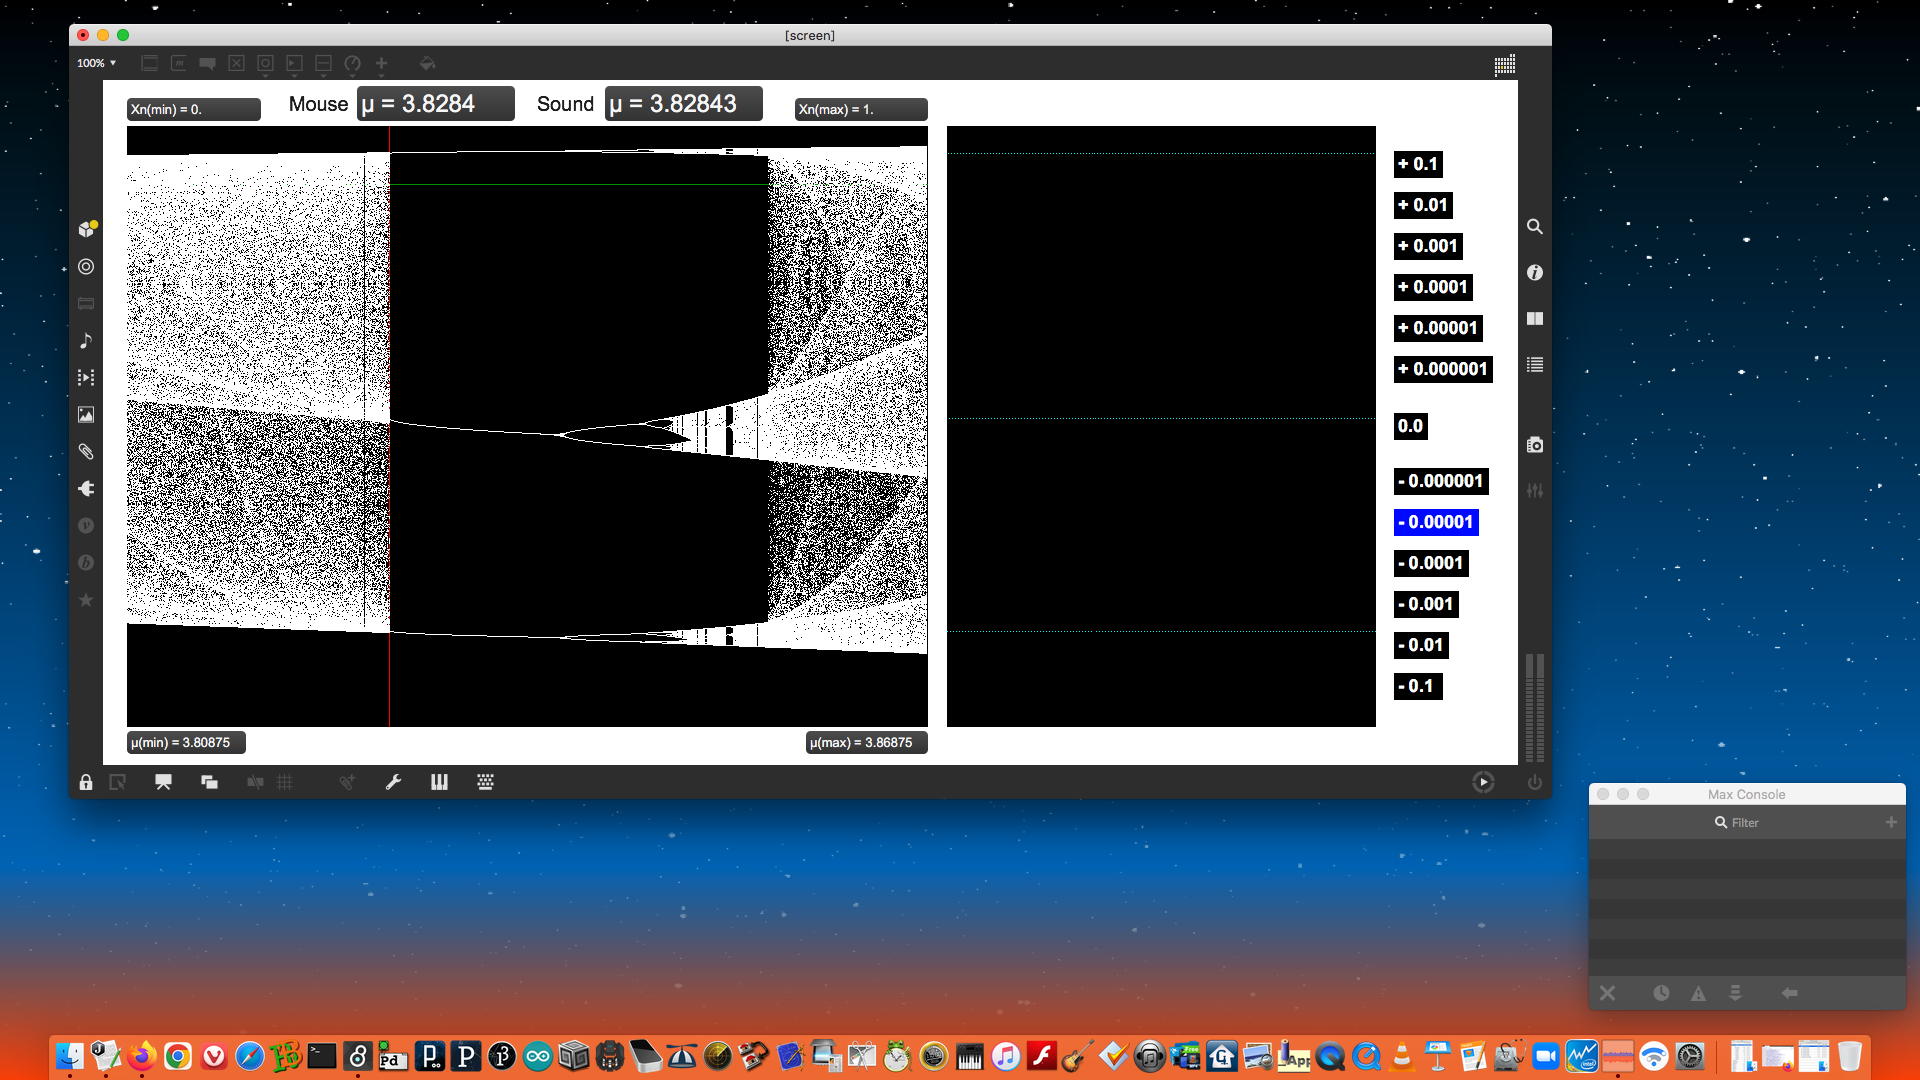Open the packages browser cube icon
Image resolution: width=1920 pixels, height=1080 pixels.
click(87, 229)
